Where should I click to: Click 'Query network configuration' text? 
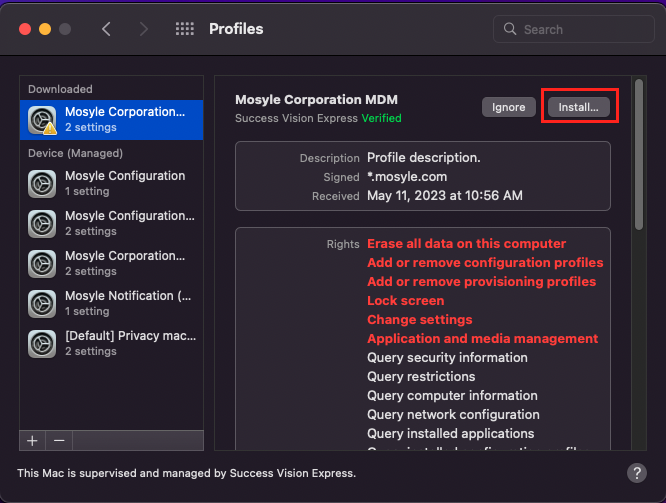coord(453,415)
